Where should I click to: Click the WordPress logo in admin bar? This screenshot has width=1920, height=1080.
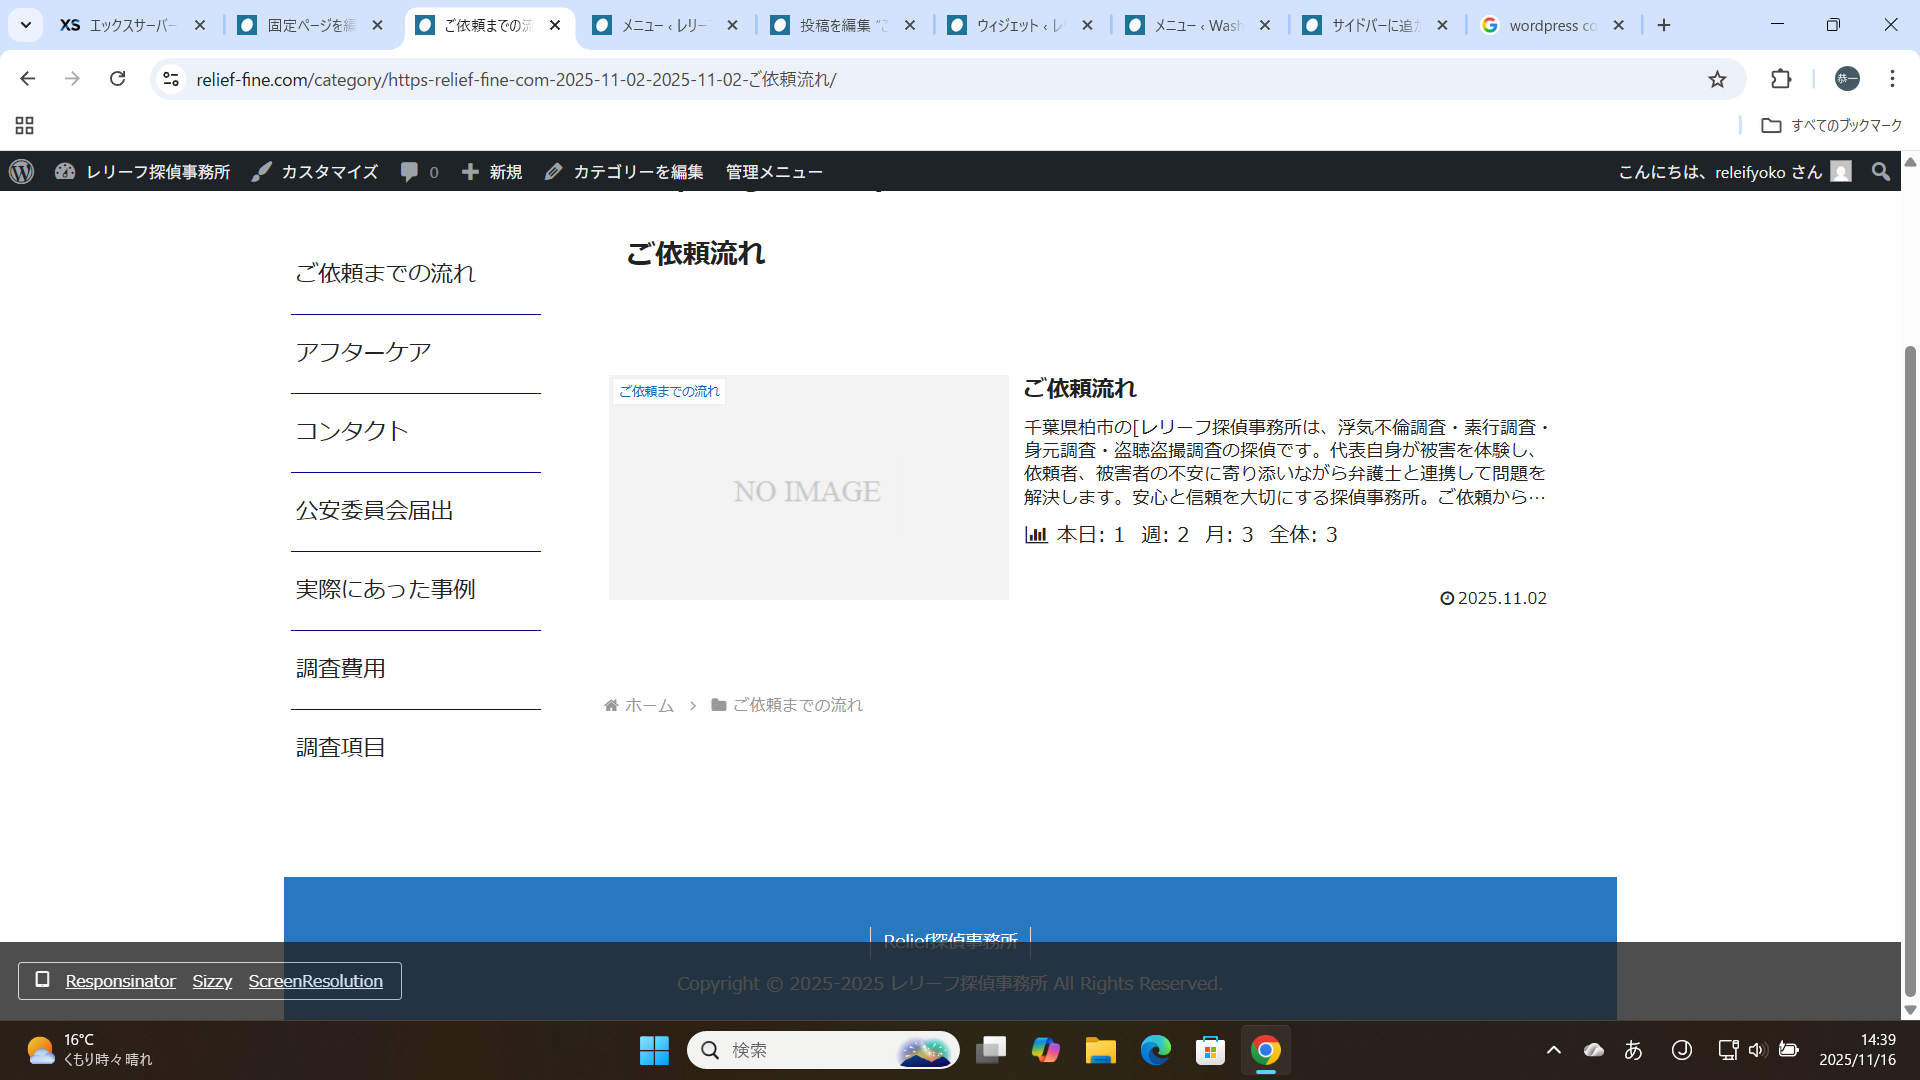tap(21, 172)
